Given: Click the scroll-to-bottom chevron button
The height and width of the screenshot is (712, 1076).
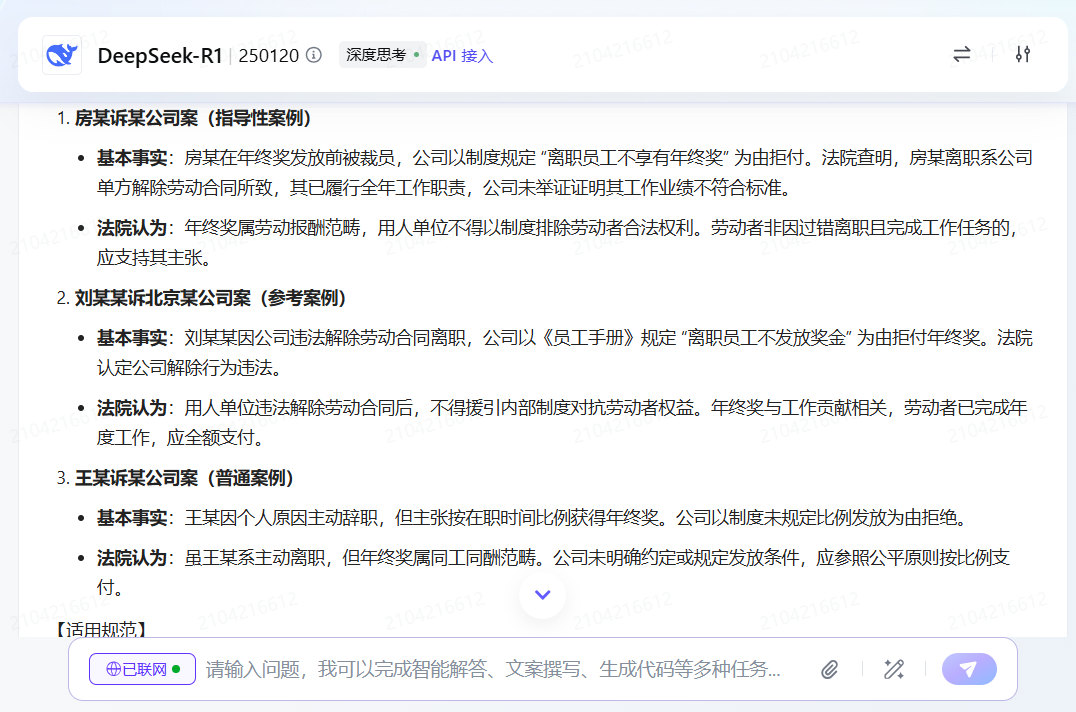Looking at the screenshot, I should click(542, 594).
